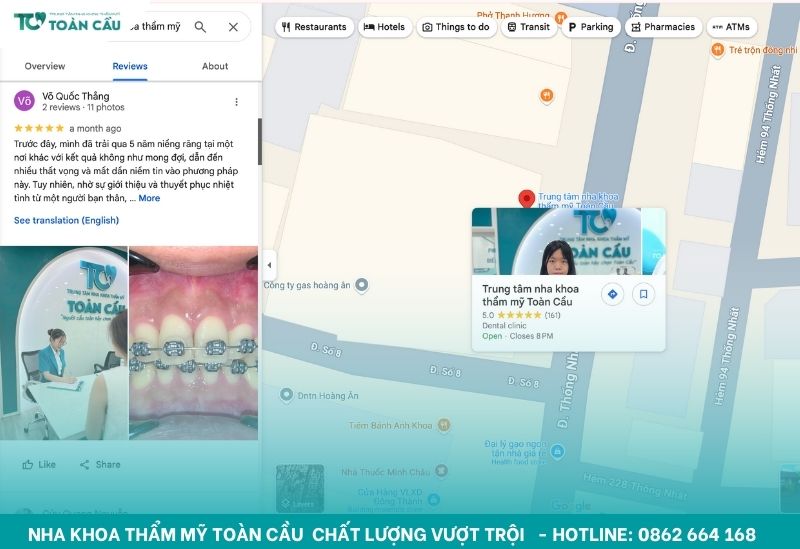This screenshot has width=800, height=549.
Task: Open Layers map thumbnail
Action: click(300, 489)
